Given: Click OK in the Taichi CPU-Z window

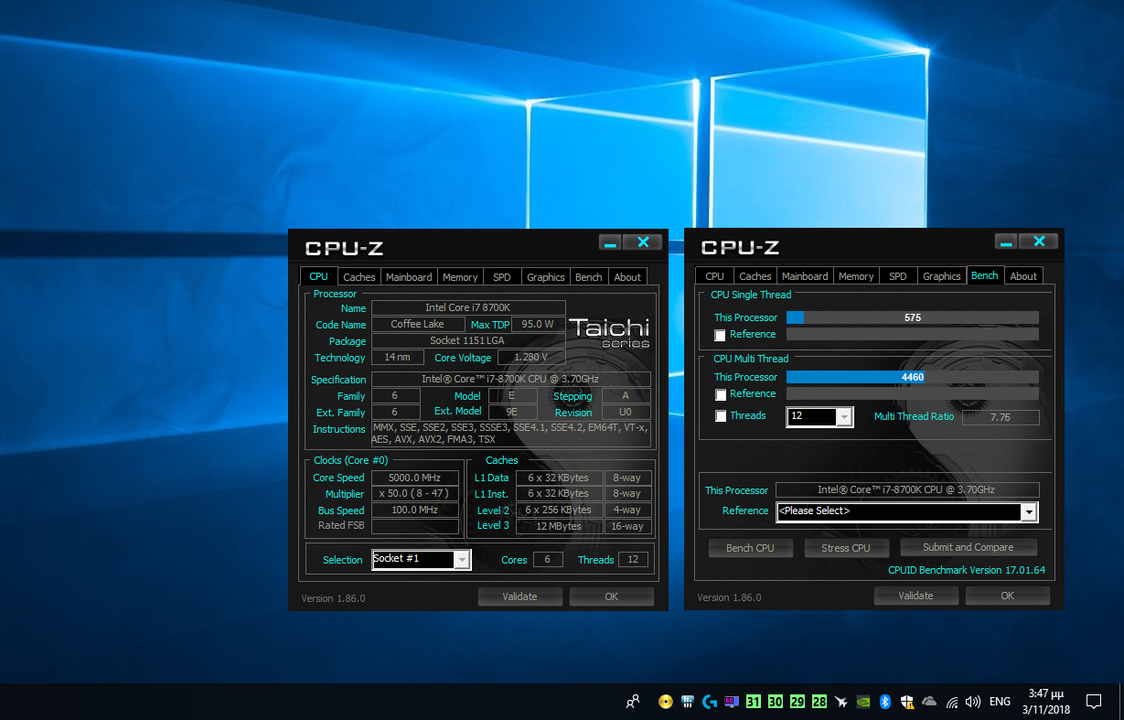Looking at the screenshot, I should (611, 597).
